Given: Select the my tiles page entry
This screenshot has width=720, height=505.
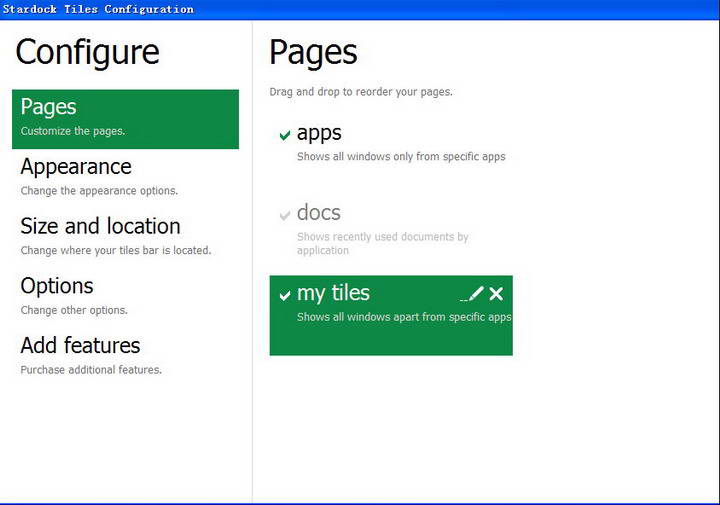Looking at the screenshot, I should (391, 315).
